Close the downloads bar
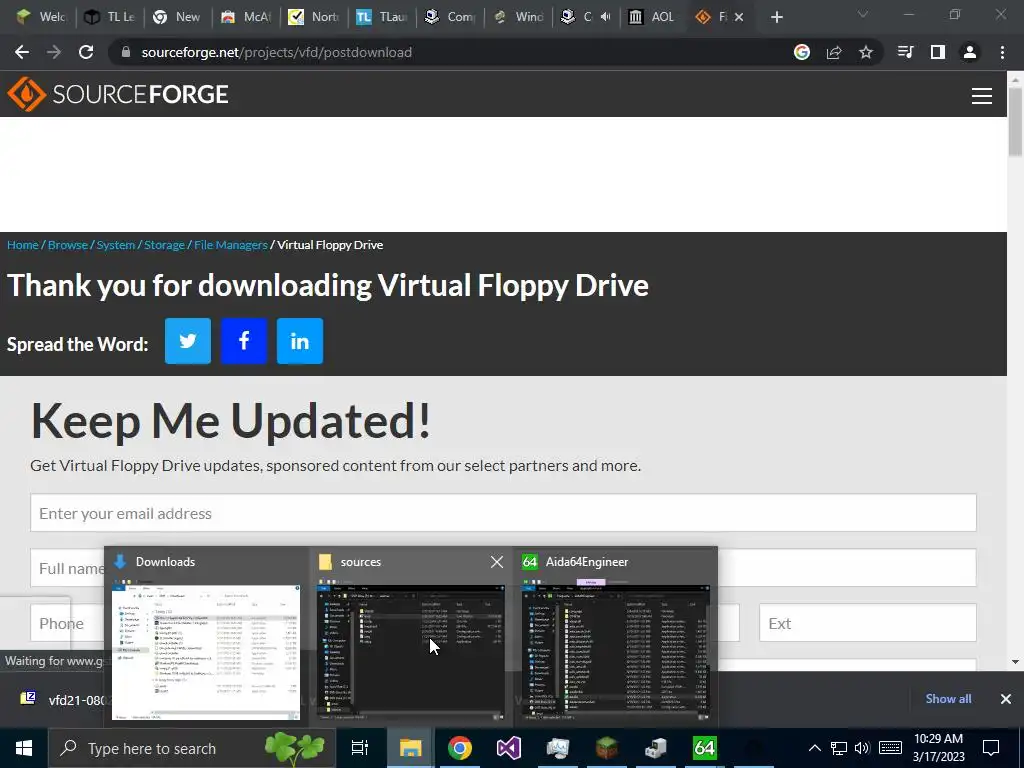 [x=1006, y=699]
